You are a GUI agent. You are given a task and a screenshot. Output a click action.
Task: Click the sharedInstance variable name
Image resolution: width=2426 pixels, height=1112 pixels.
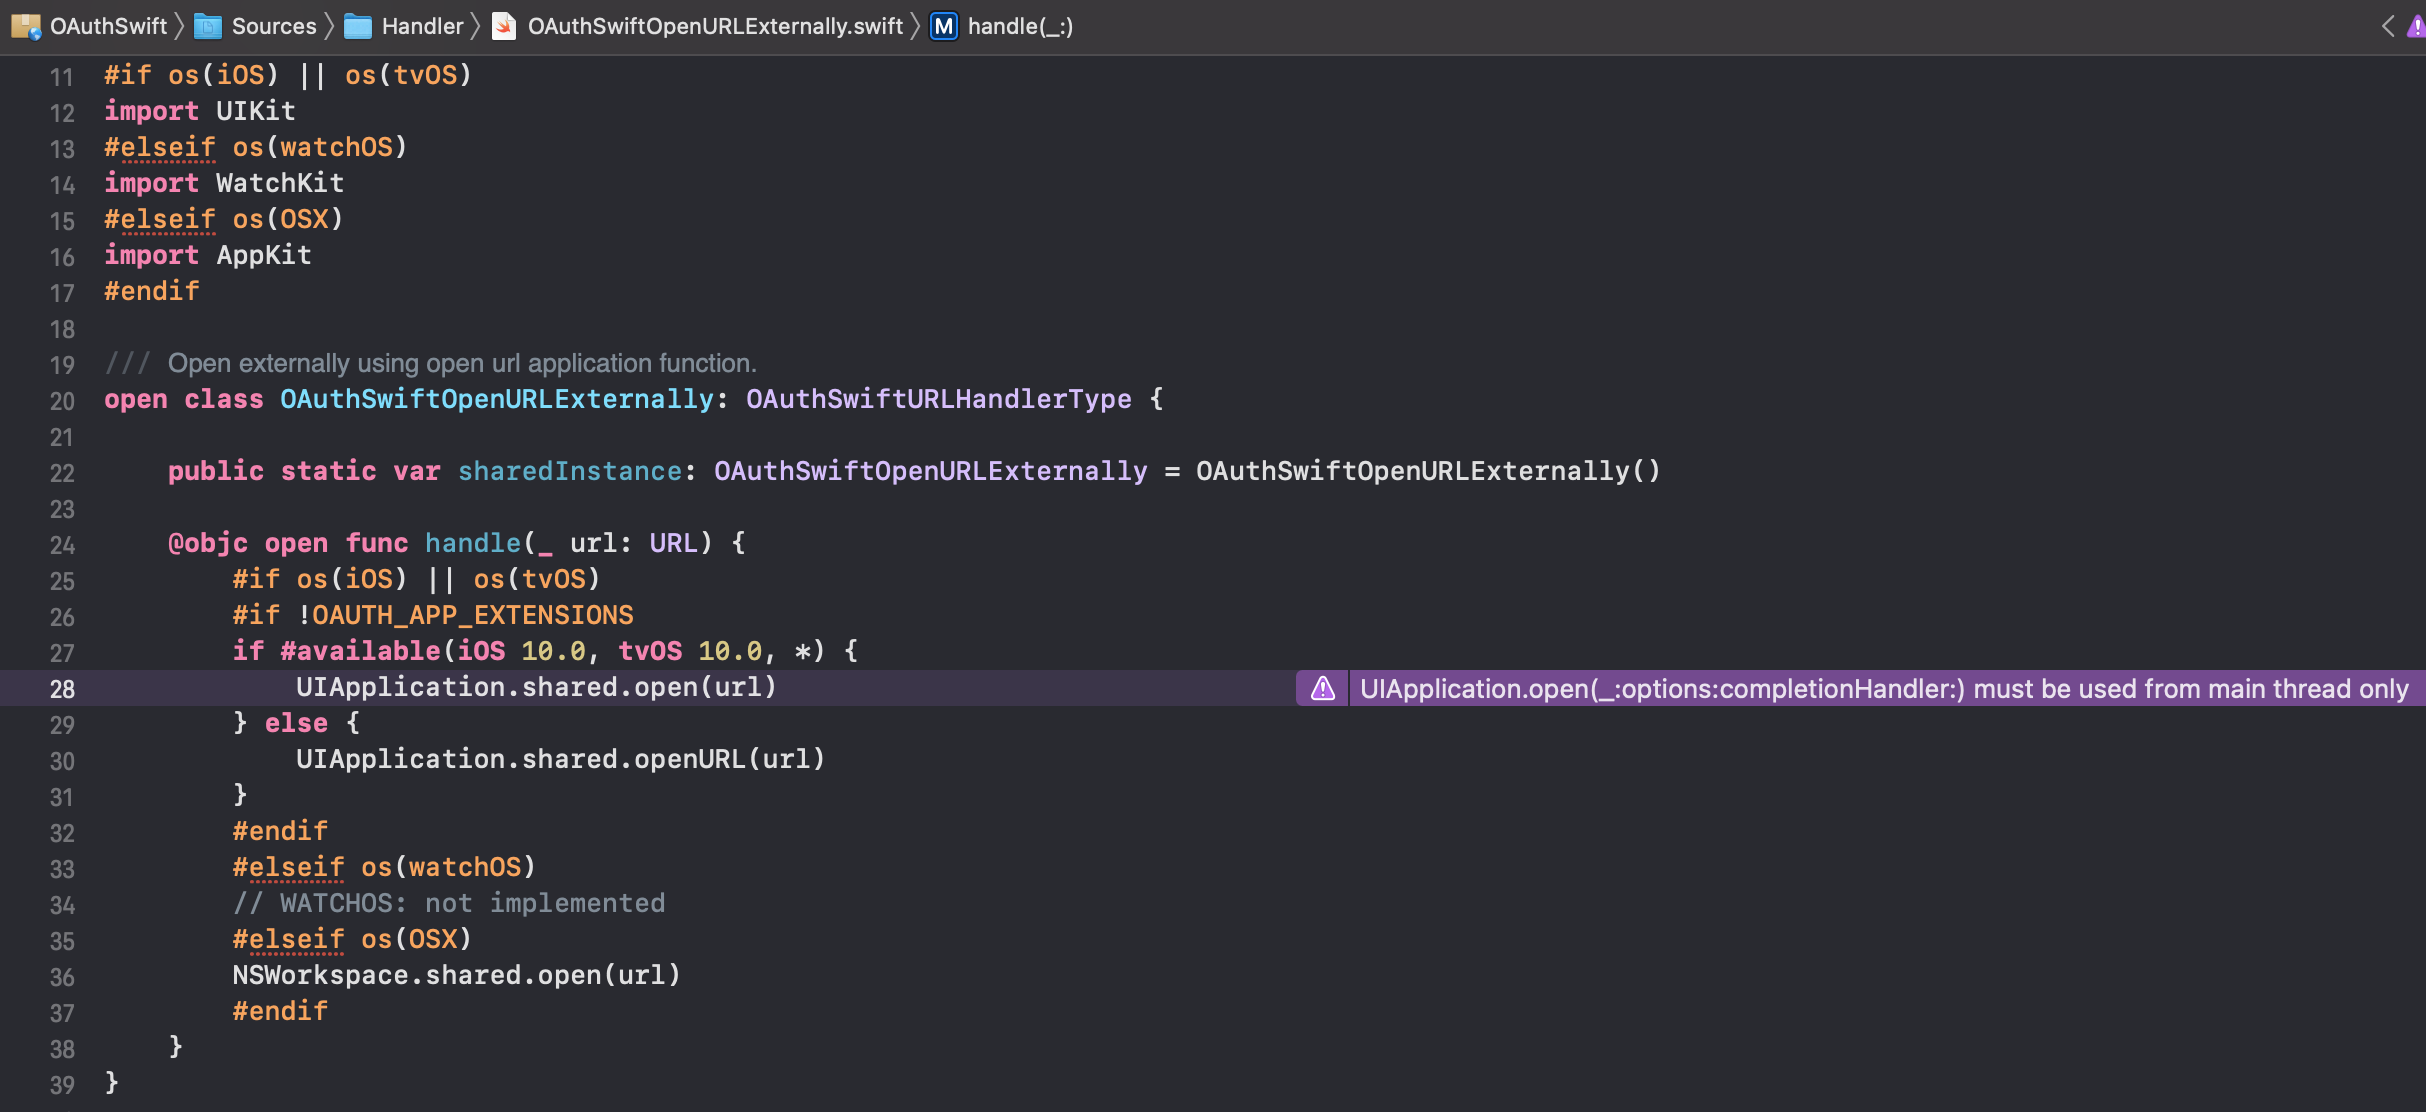[569, 471]
